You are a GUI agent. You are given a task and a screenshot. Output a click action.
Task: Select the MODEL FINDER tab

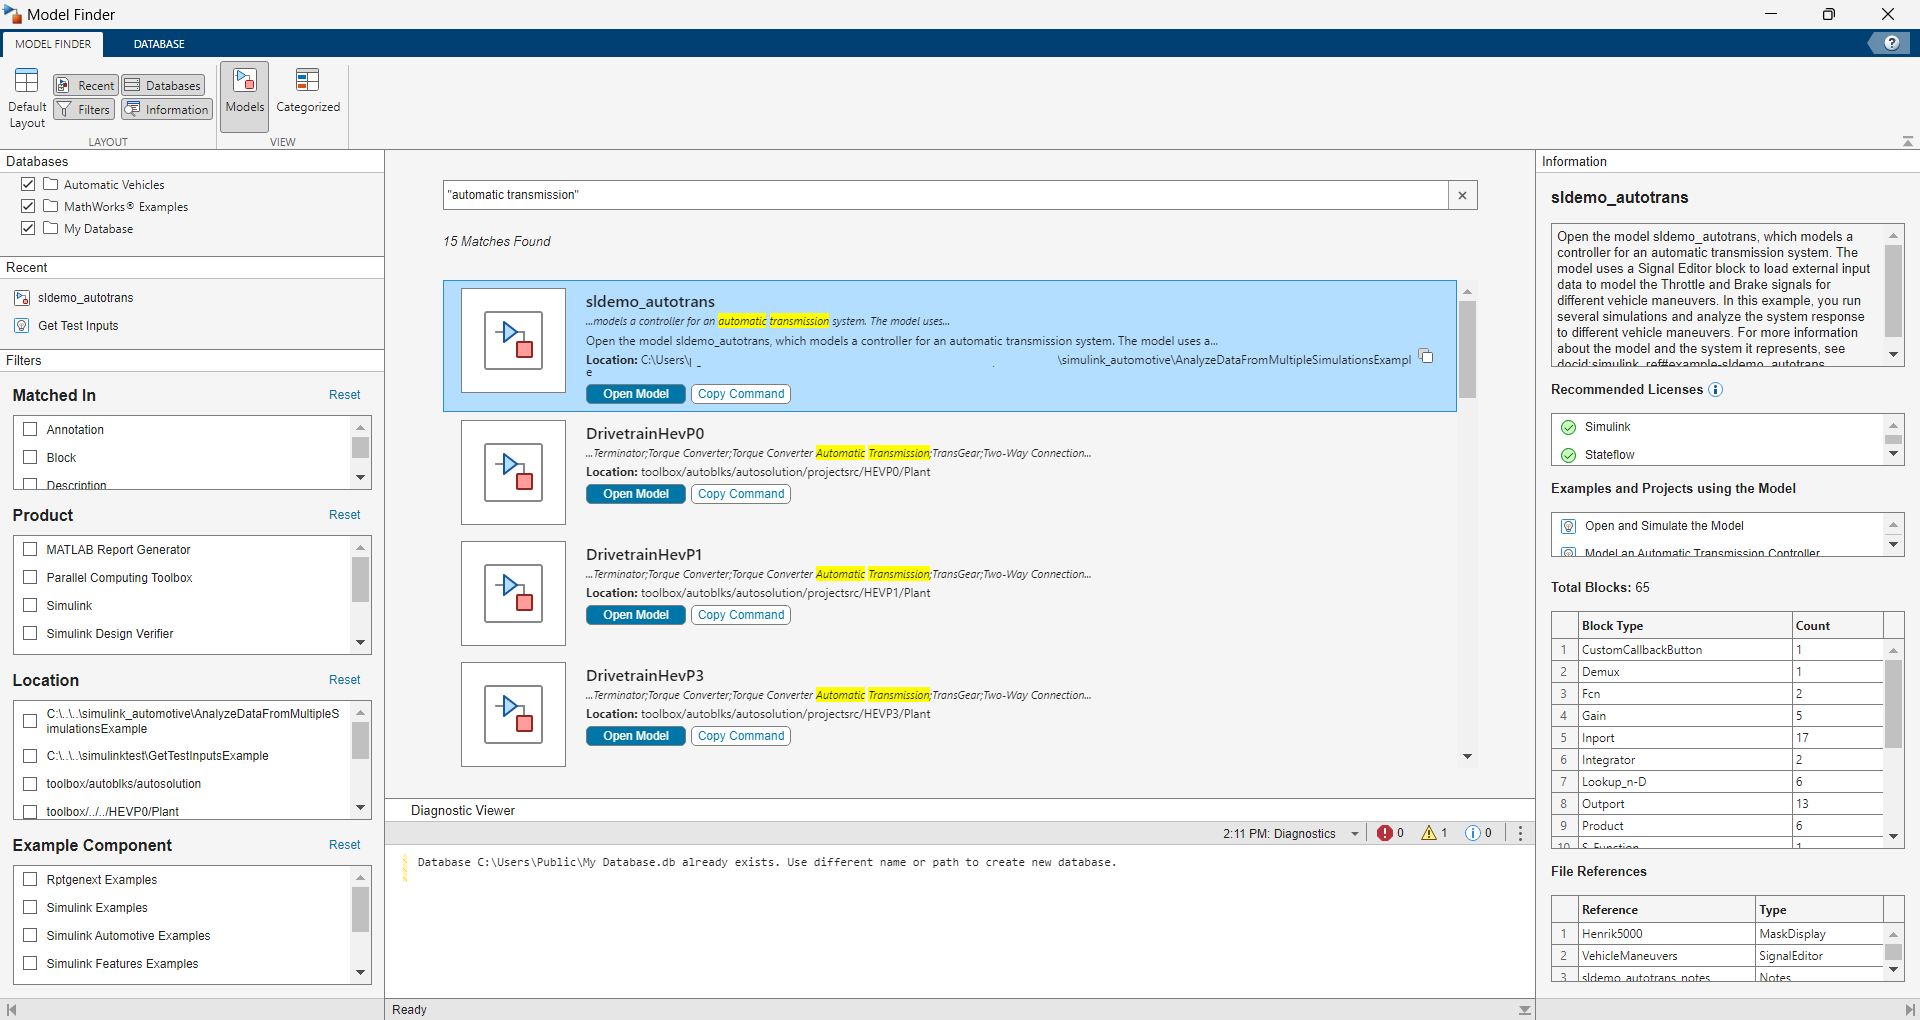pyautogui.click(x=53, y=44)
